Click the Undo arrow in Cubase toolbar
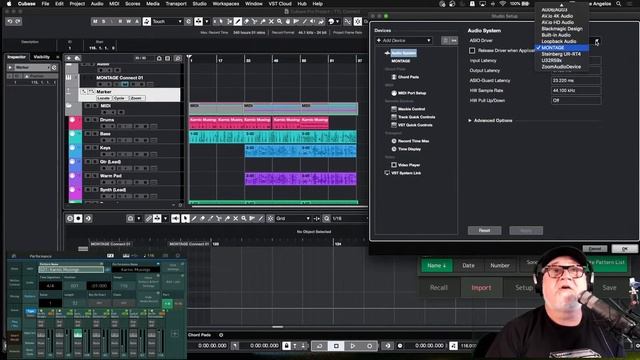 pyautogui.click(x=10, y=21)
